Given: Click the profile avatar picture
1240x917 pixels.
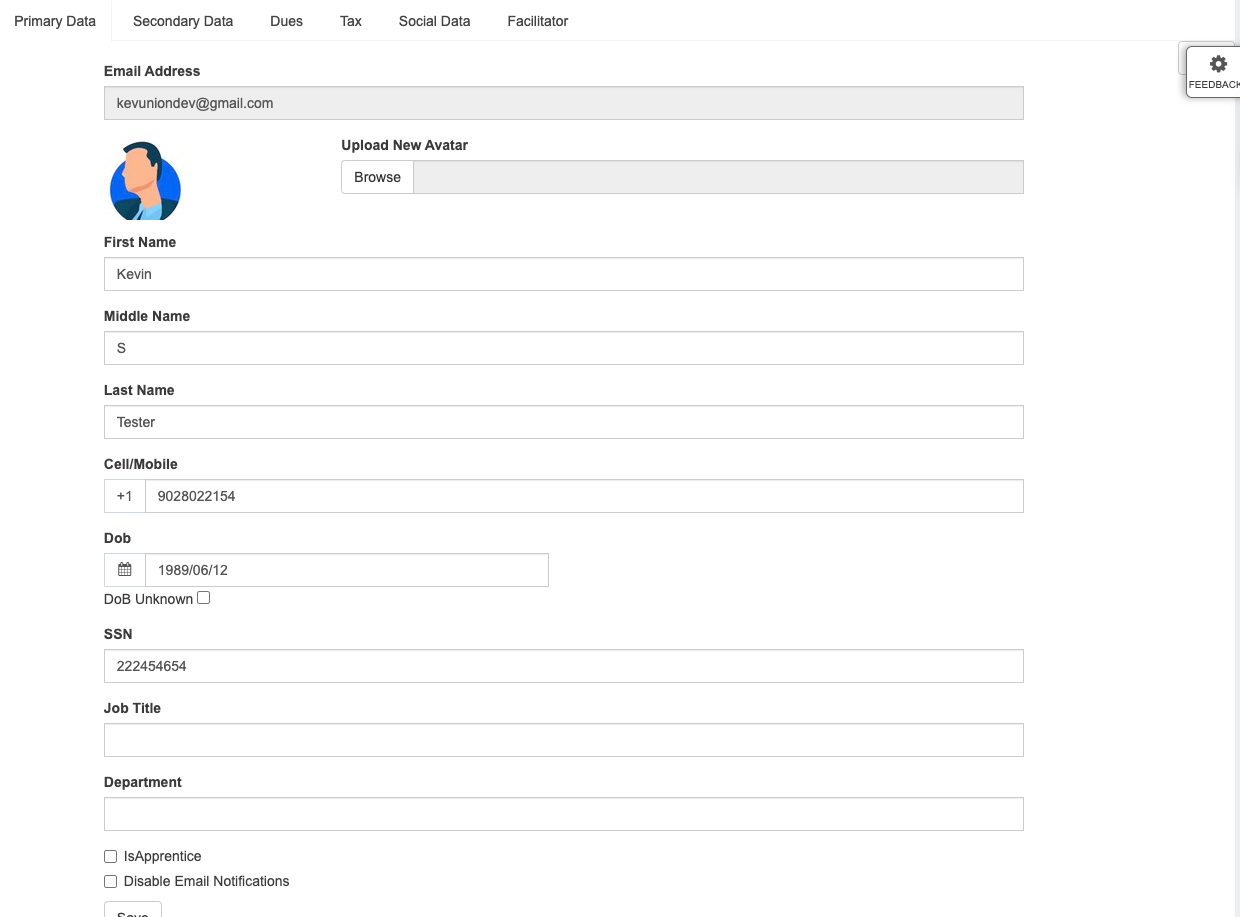Looking at the screenshot, I should pyautogui.click(x=144, y=181).
